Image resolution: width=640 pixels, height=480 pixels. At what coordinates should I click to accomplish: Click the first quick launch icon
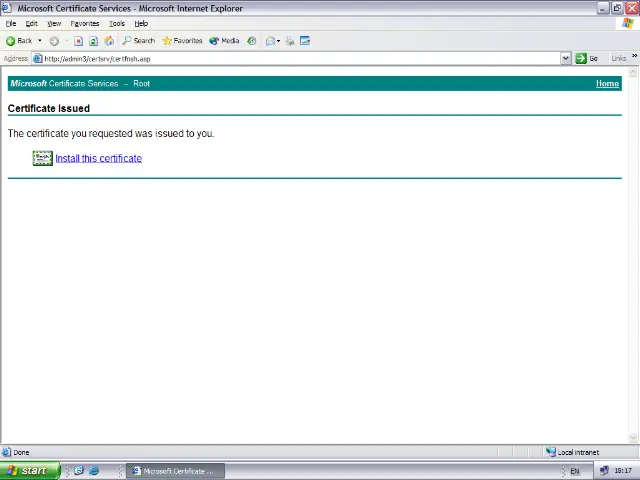[x=79, y=471]
